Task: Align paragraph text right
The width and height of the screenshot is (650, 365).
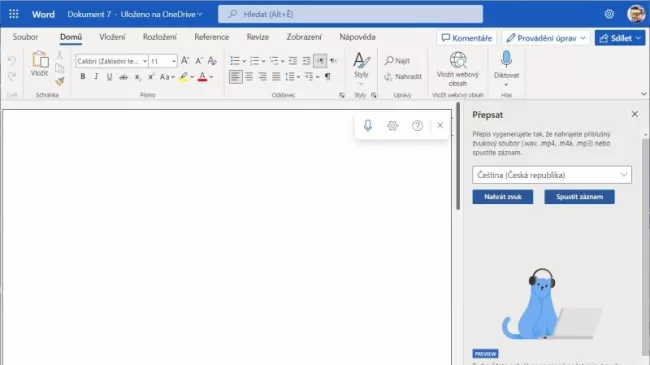Action: coord(262,77)
